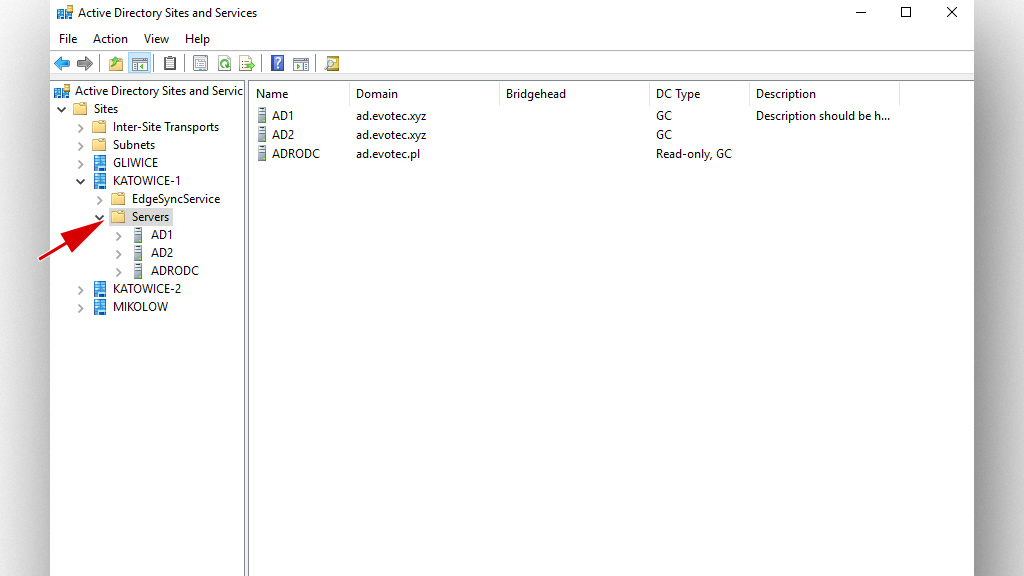Click the Servers folder icon in tree
The width and height of the screenshot is (1024, 576).
(118, 216)
